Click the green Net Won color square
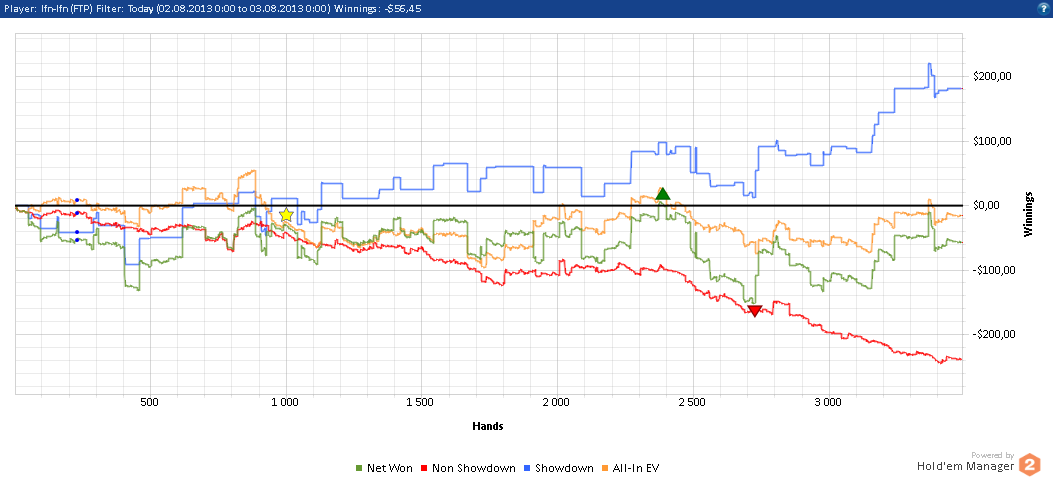This screenshot has width=1053, height=481. pyautogui.click(x=360, y=468)
